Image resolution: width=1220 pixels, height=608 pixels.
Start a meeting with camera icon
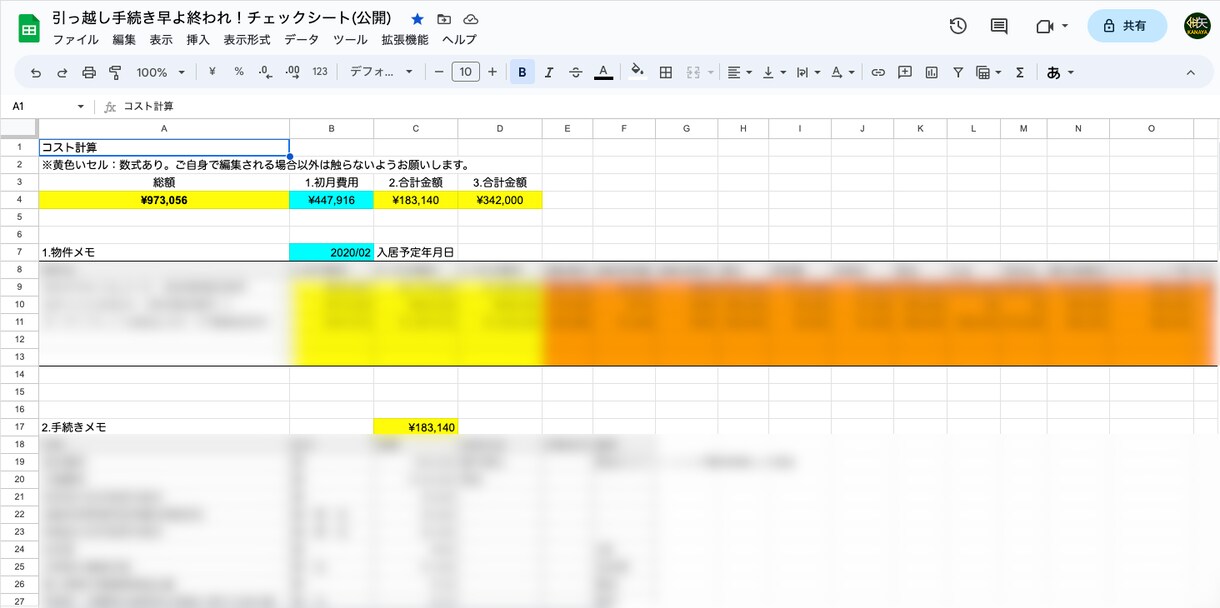pyautogui.click(x=1052, y=26)
